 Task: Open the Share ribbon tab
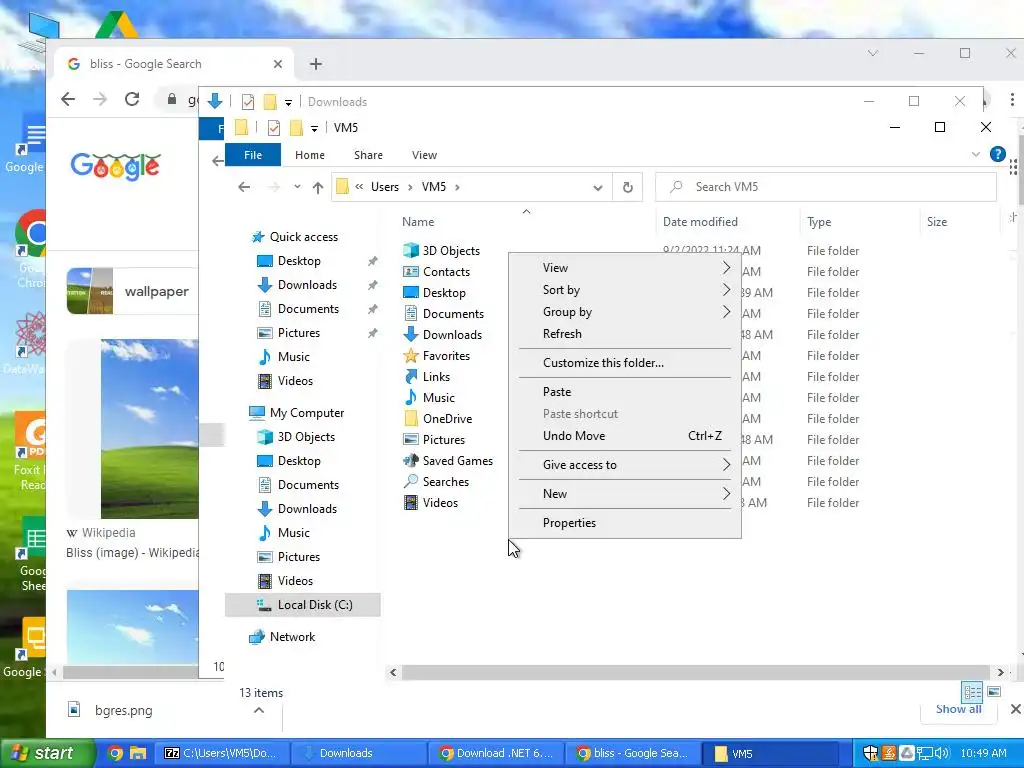(368, 155)
